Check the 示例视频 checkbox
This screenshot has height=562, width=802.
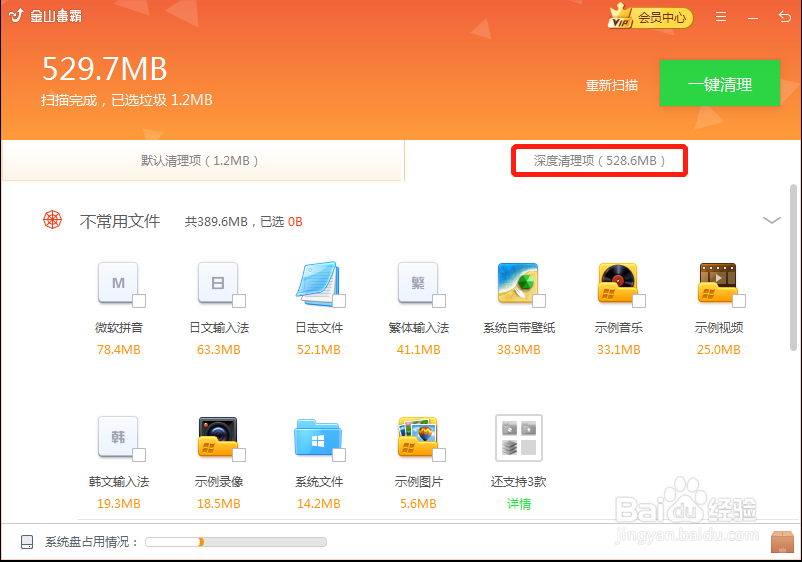(739, 301)
